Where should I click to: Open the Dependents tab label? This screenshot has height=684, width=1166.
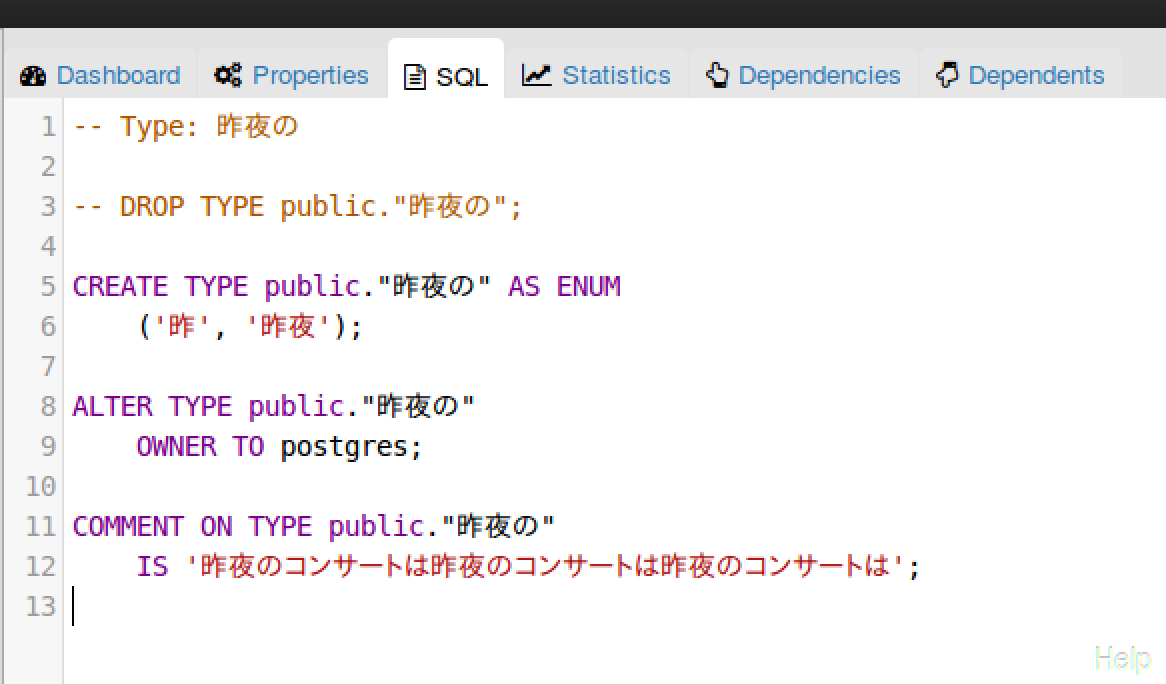coord(1036,76)
